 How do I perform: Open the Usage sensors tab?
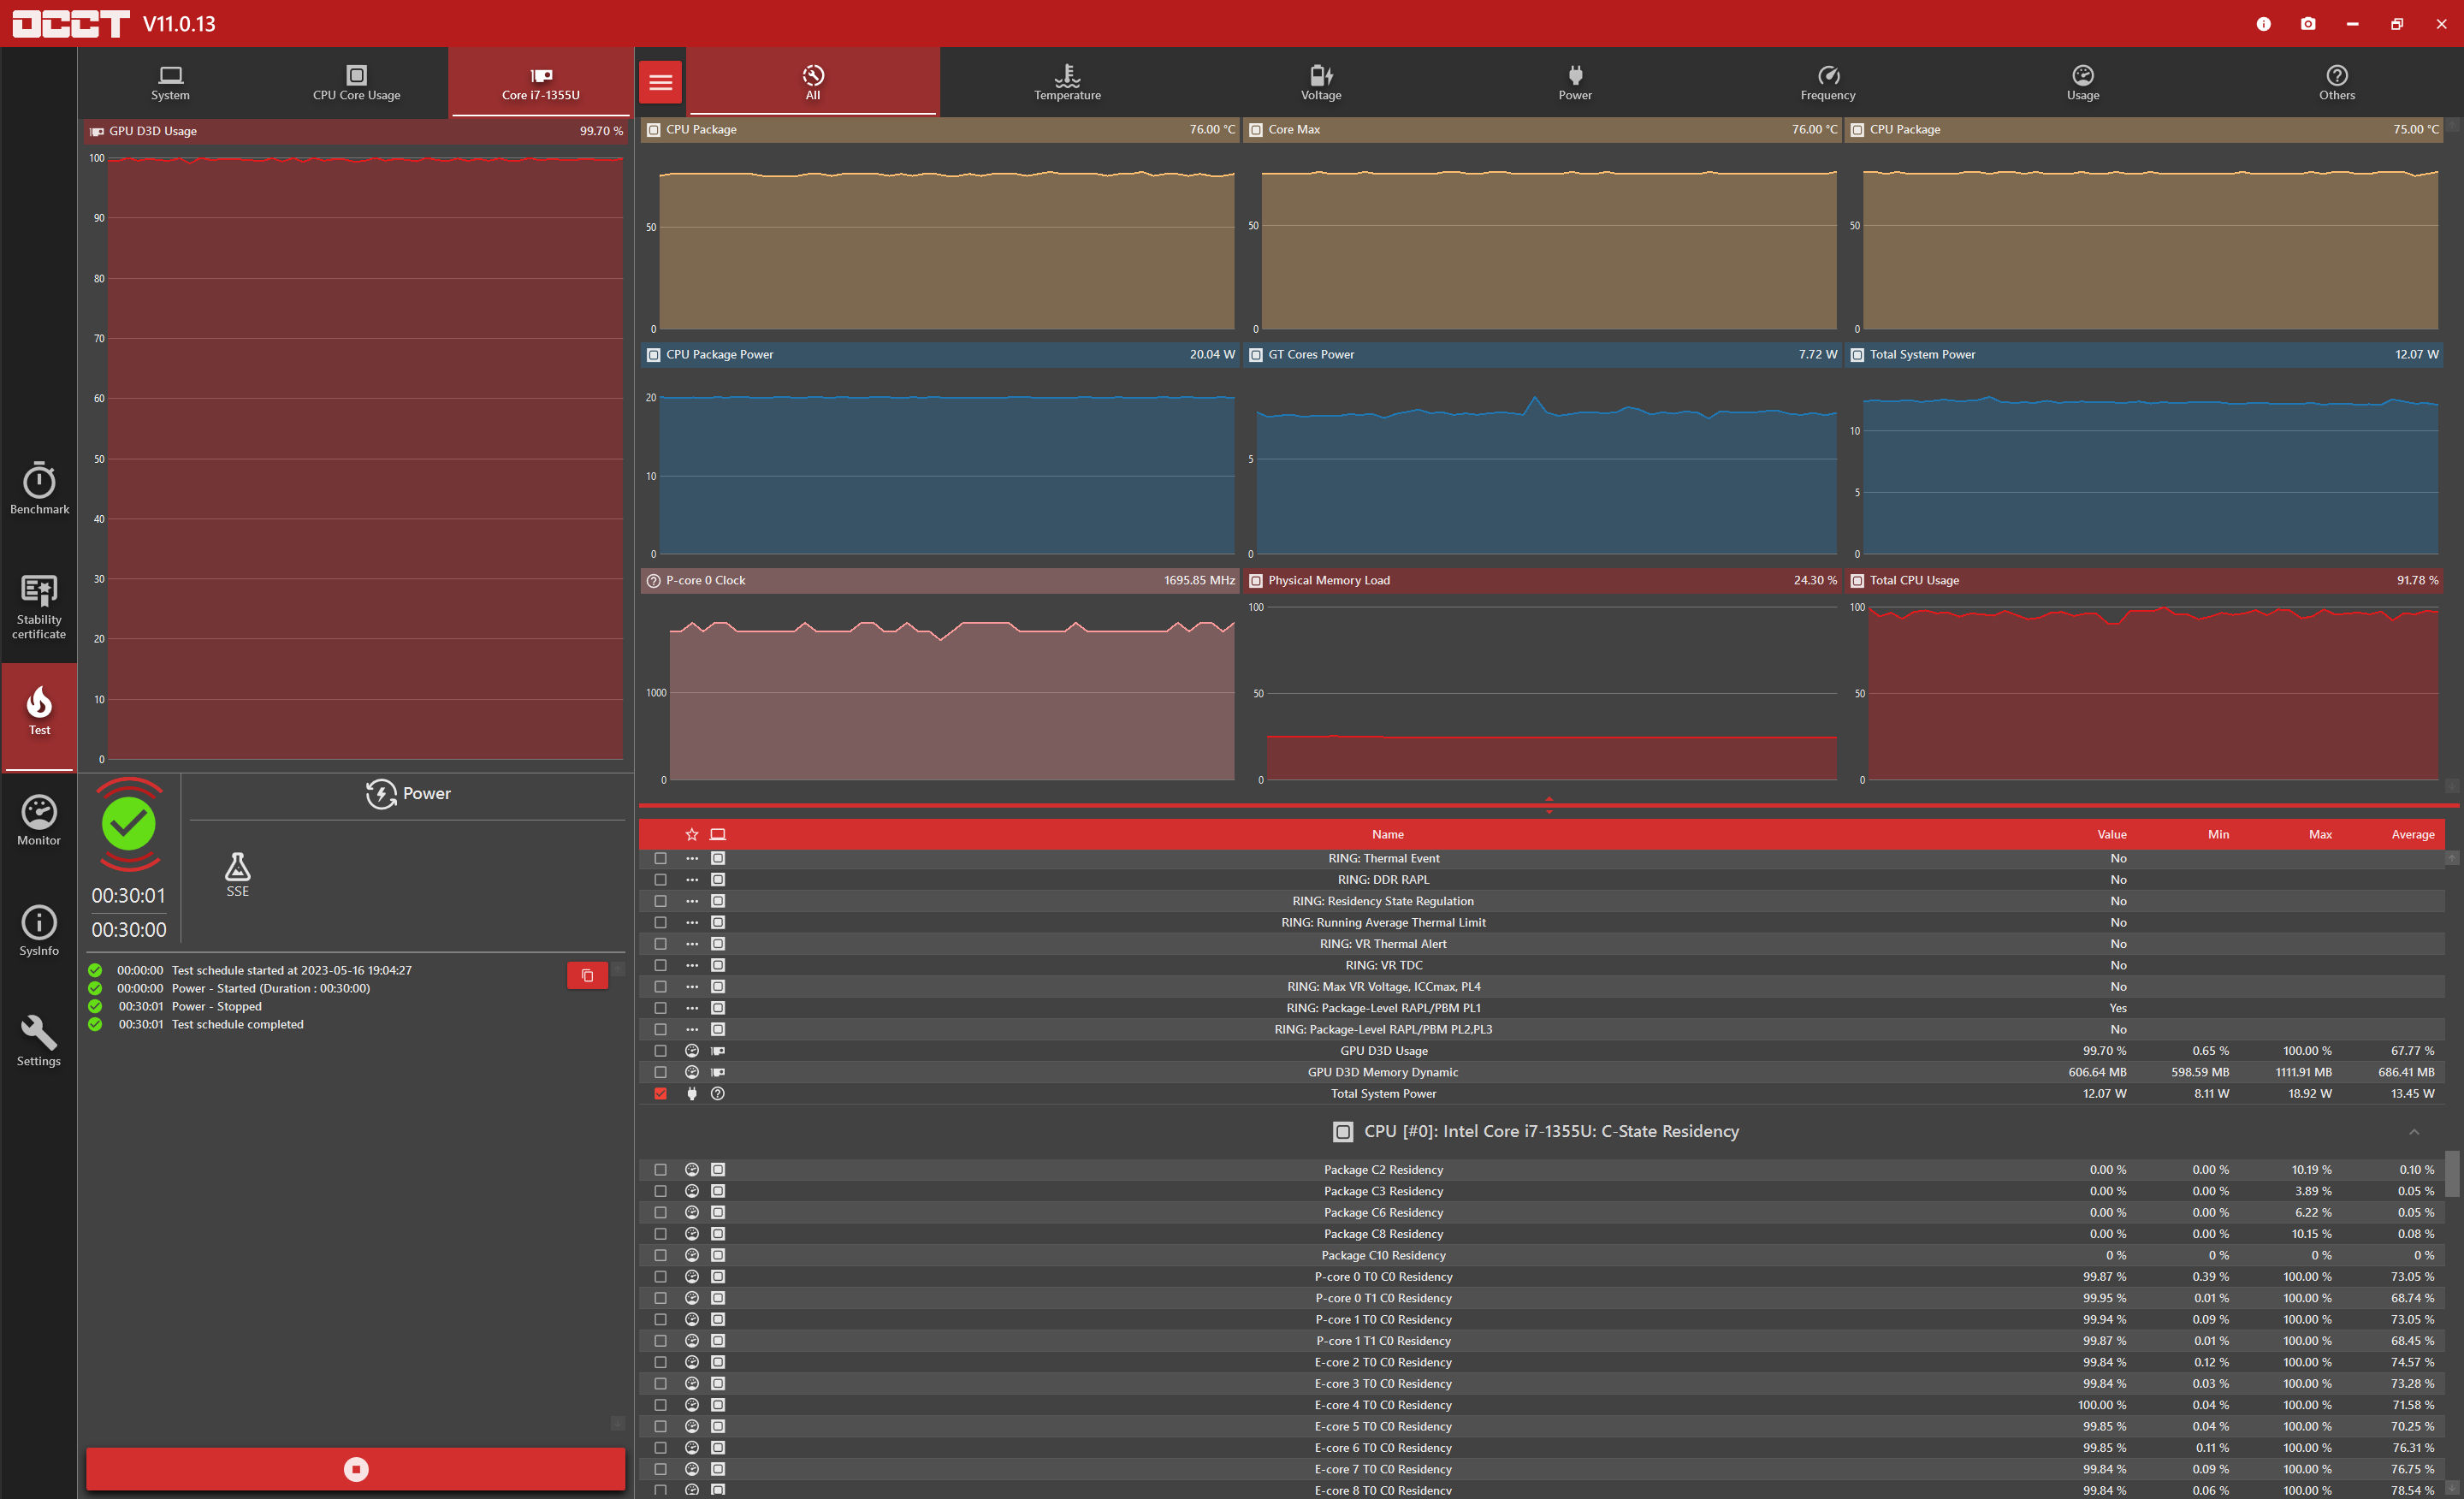[2083, 82]
